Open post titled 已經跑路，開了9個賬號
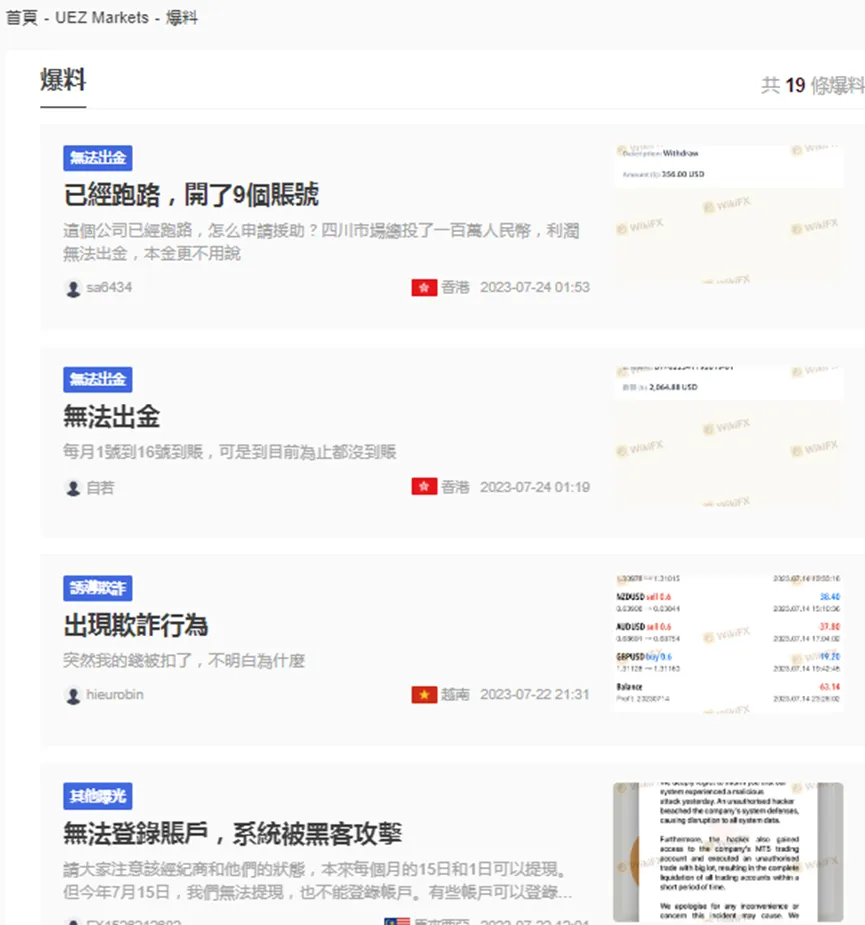Viewport: 865px width, 925px height. click(x=191, y=195)
